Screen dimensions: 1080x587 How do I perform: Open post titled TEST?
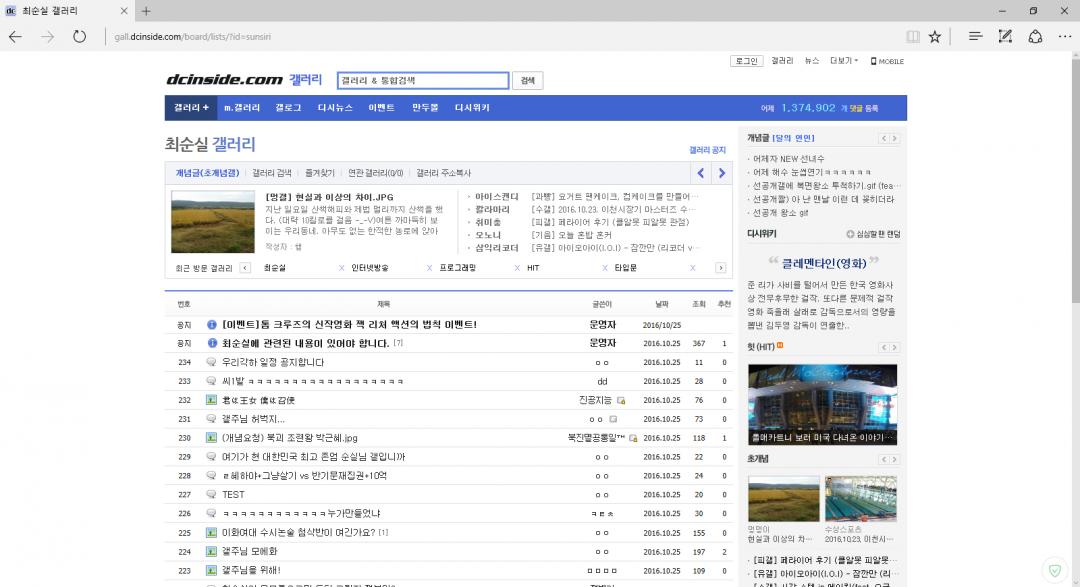(x=233, y=495)
